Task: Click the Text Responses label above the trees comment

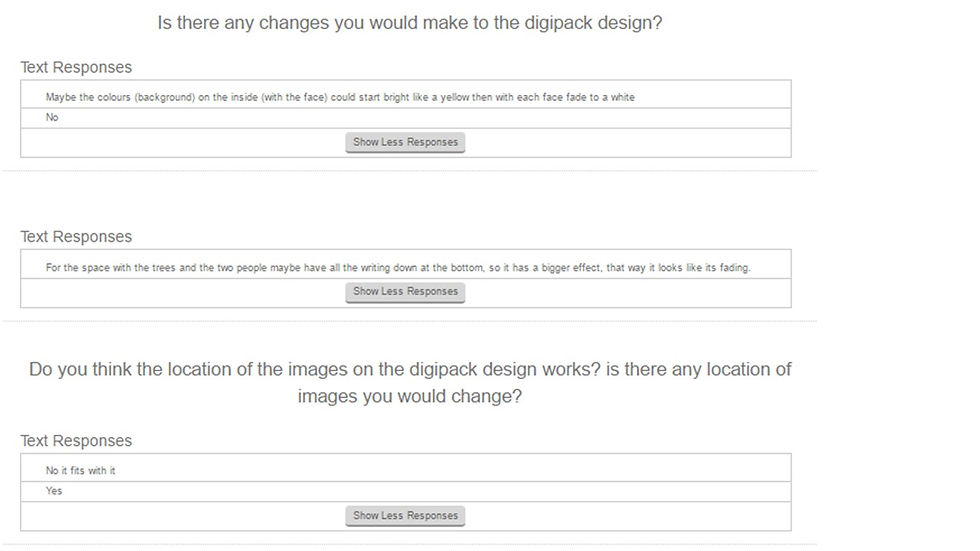Action: click(x=76, y=237)
